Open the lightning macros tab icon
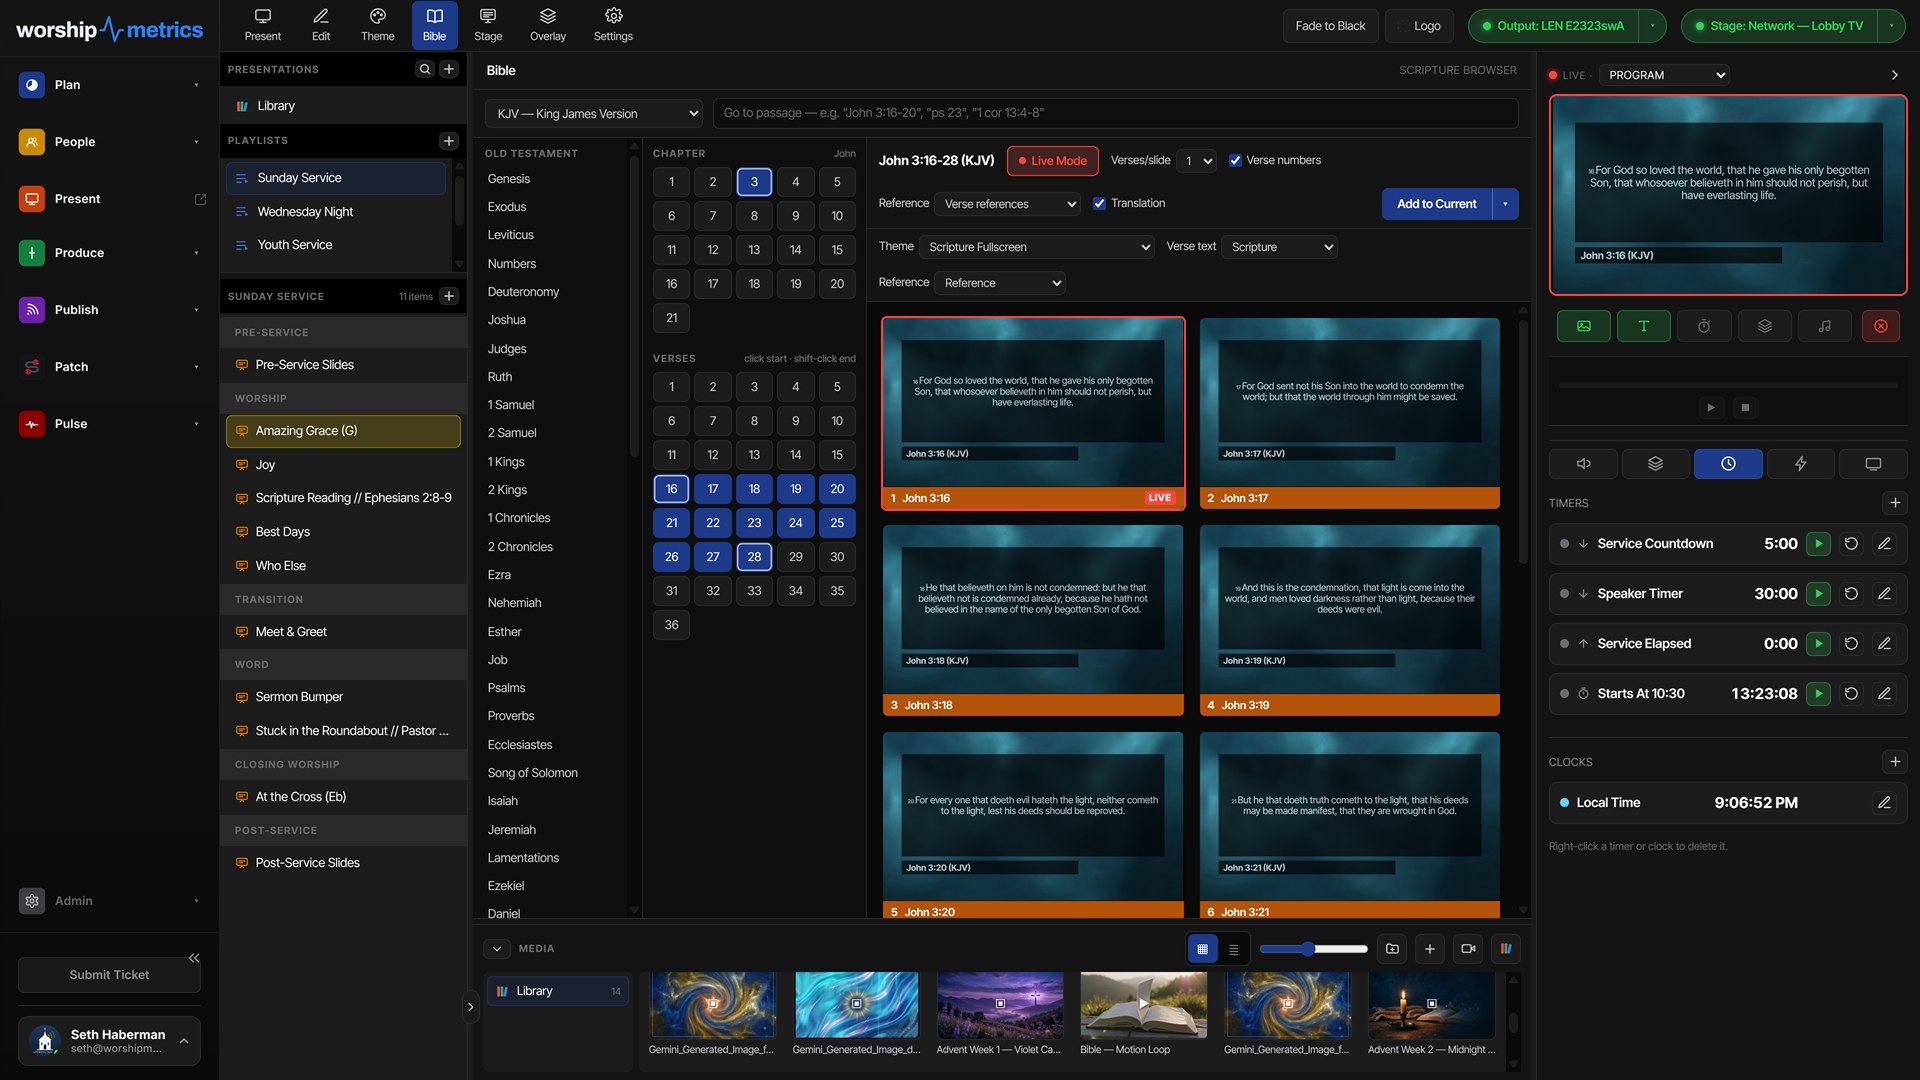The height and width of the screenshot is (1080, 1920). coord(1800,464)
